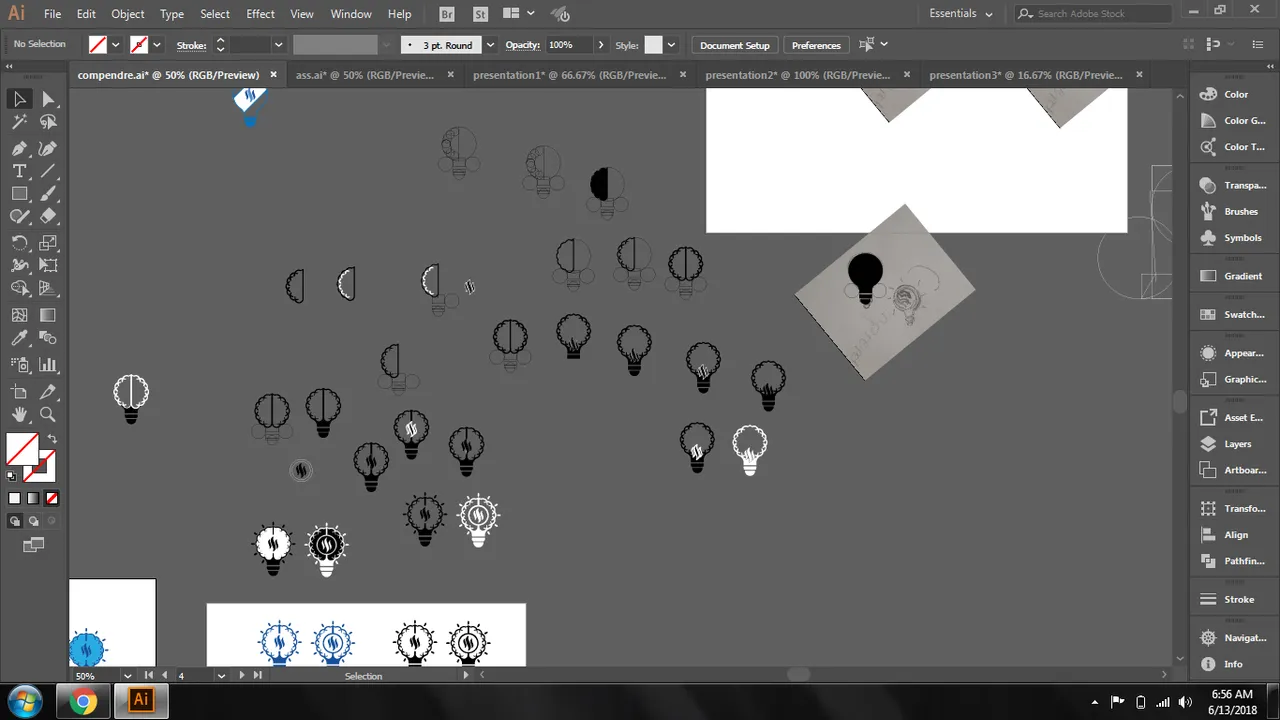
Task: Expand the opacity slider arrow
Action: click(600, 45)
